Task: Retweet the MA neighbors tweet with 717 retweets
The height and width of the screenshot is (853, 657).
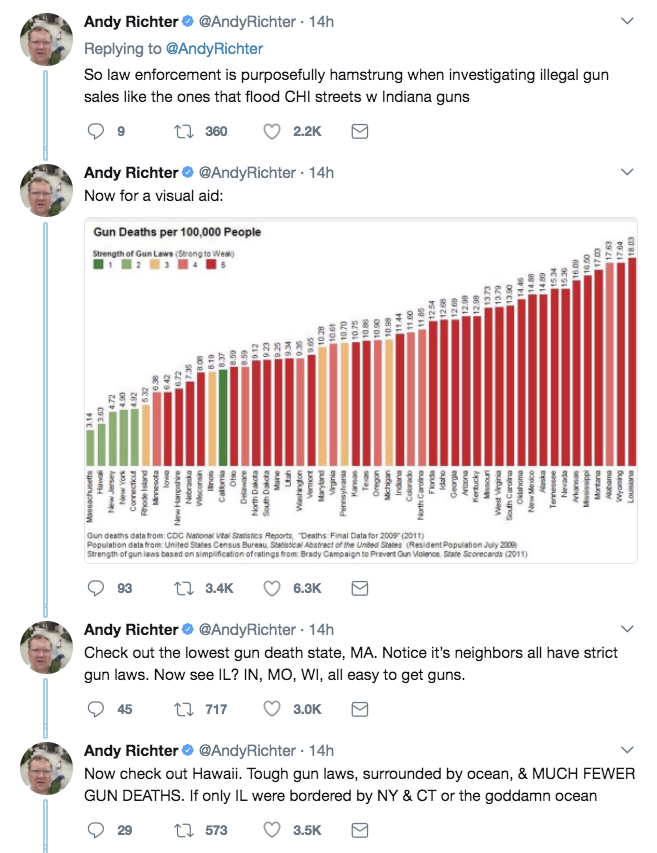Action: pyautogui.click(x=183, y=709)
